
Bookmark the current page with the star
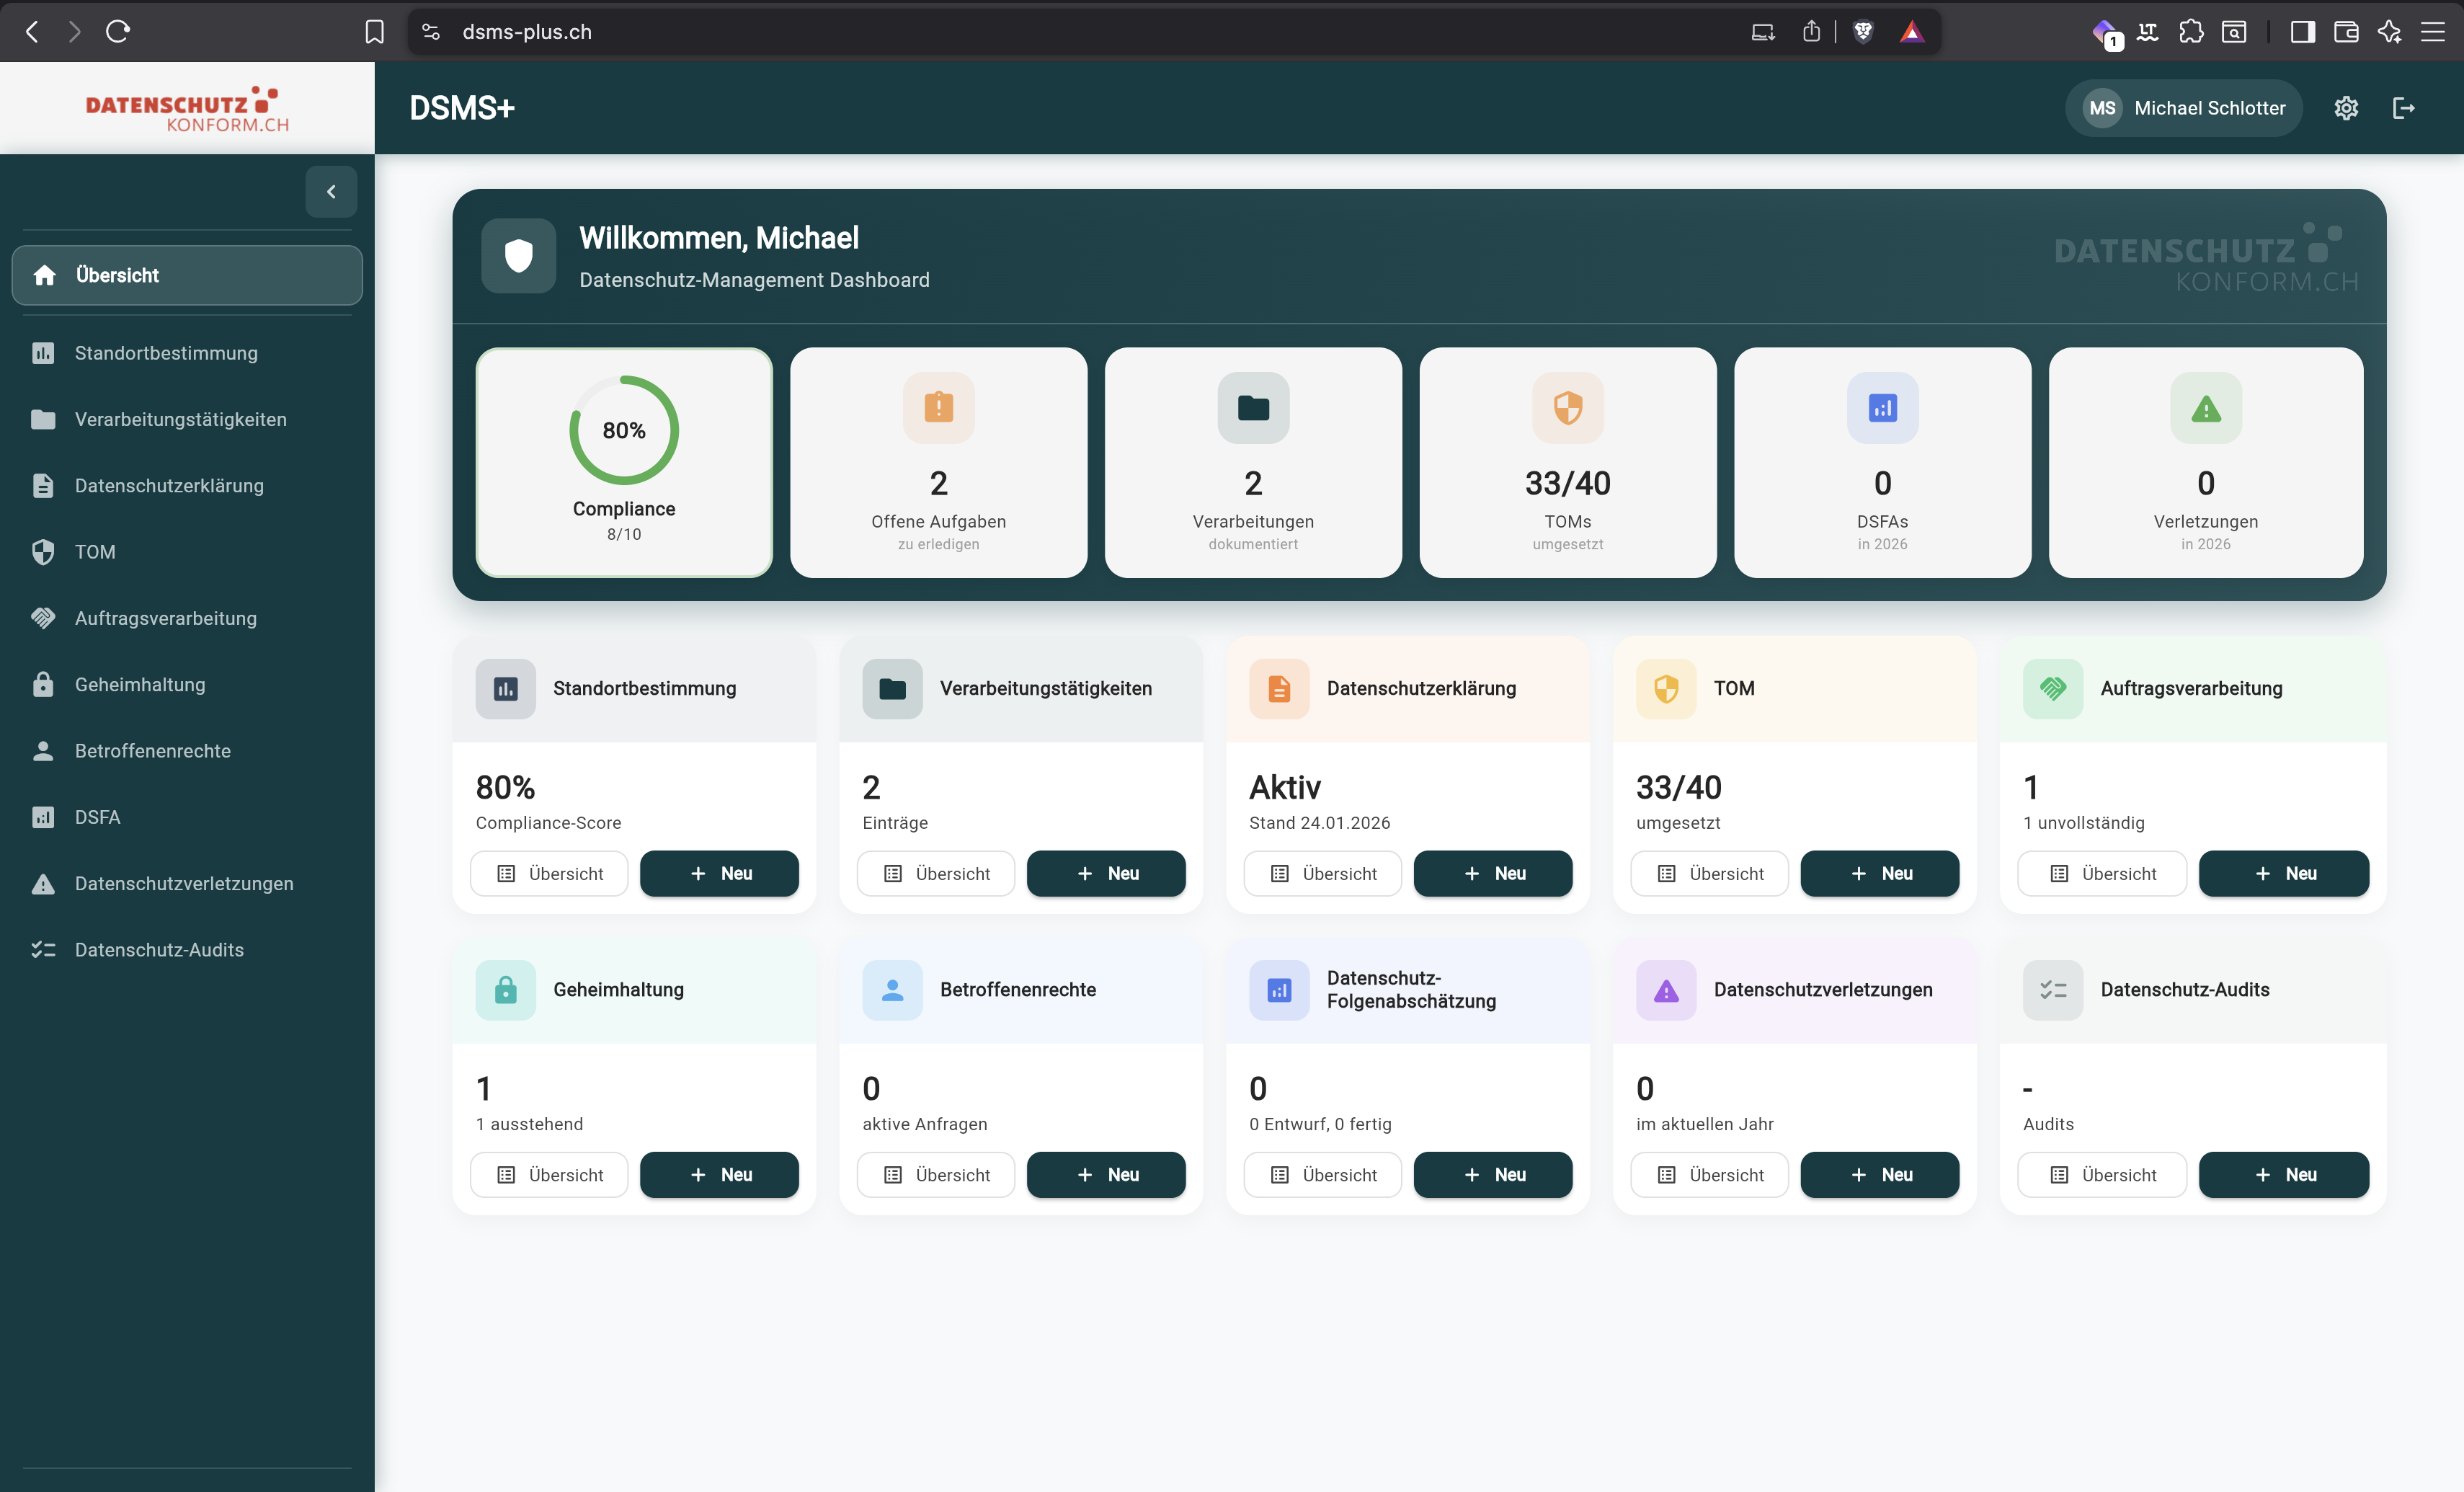coord(375,31)
